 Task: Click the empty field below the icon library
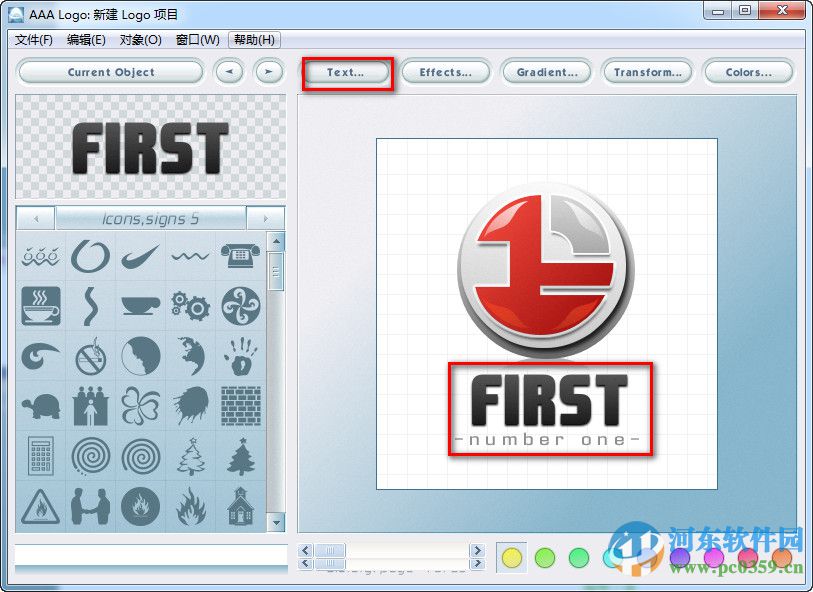[151, 555]
